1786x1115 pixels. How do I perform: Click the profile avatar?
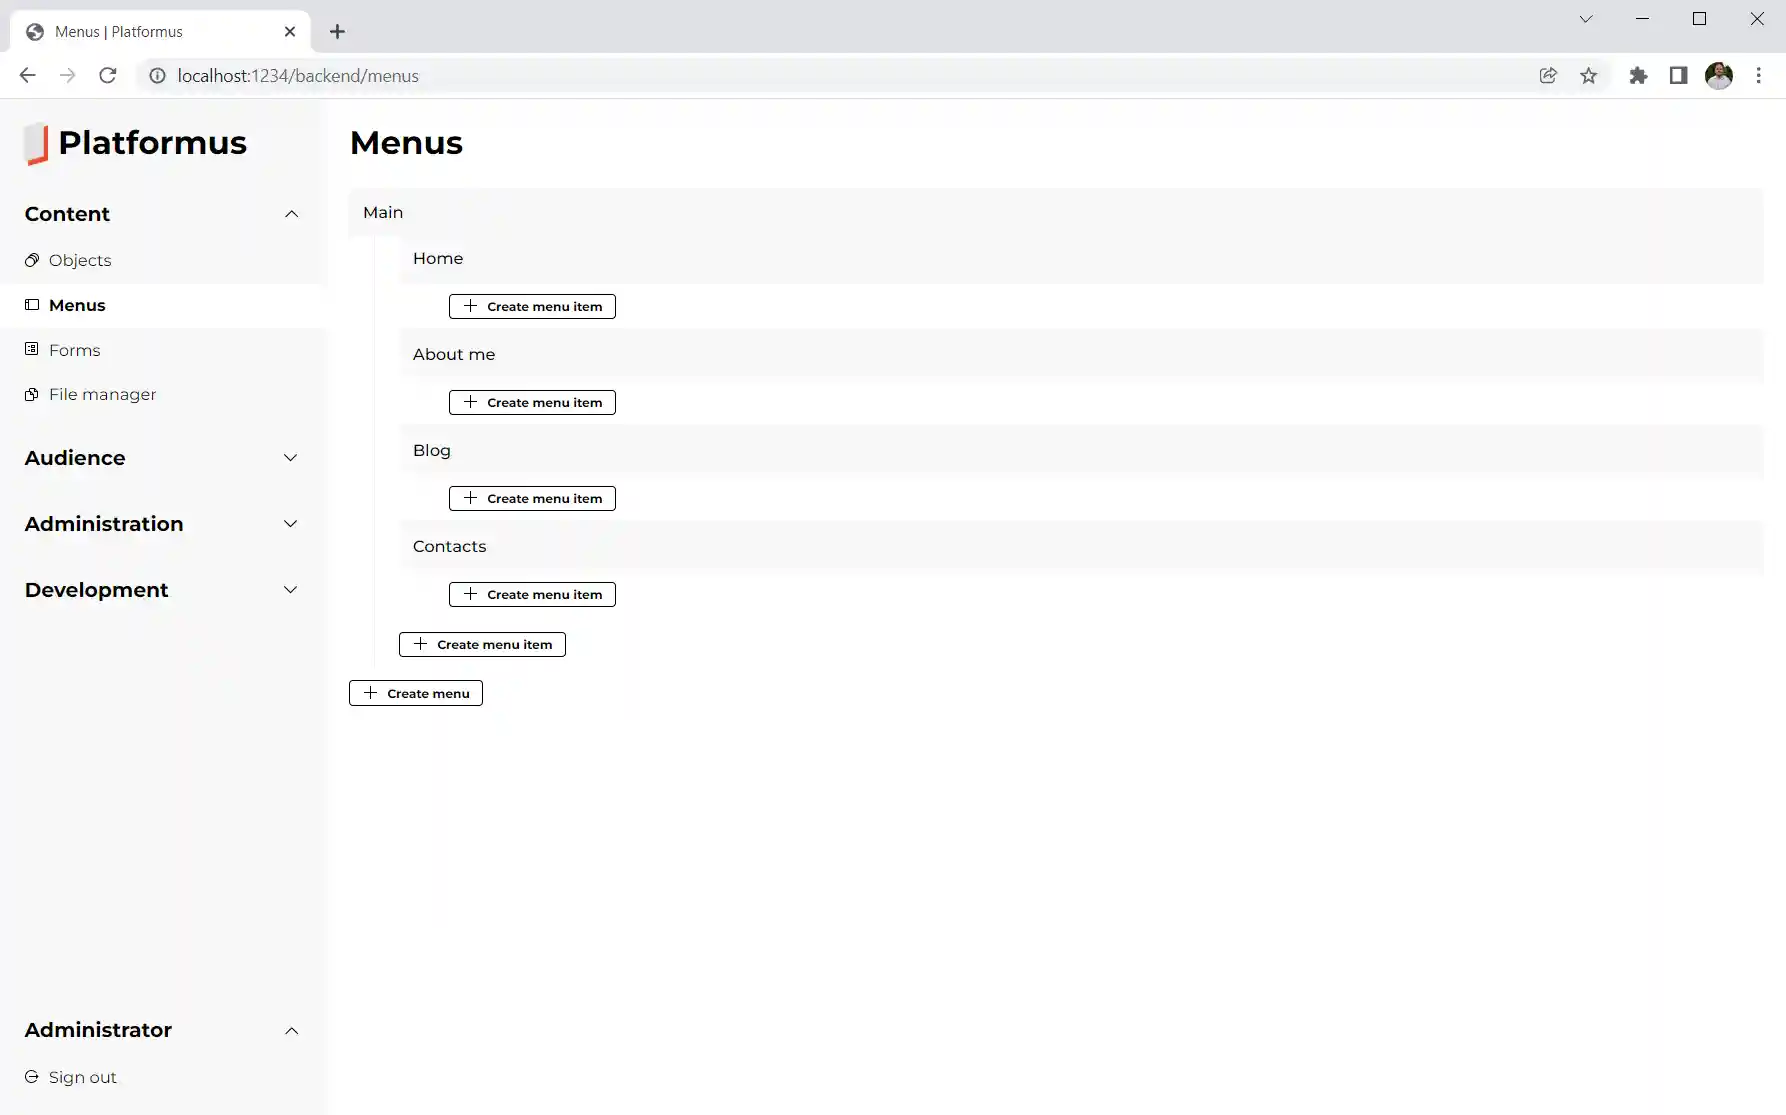[x=1720, y=75]
